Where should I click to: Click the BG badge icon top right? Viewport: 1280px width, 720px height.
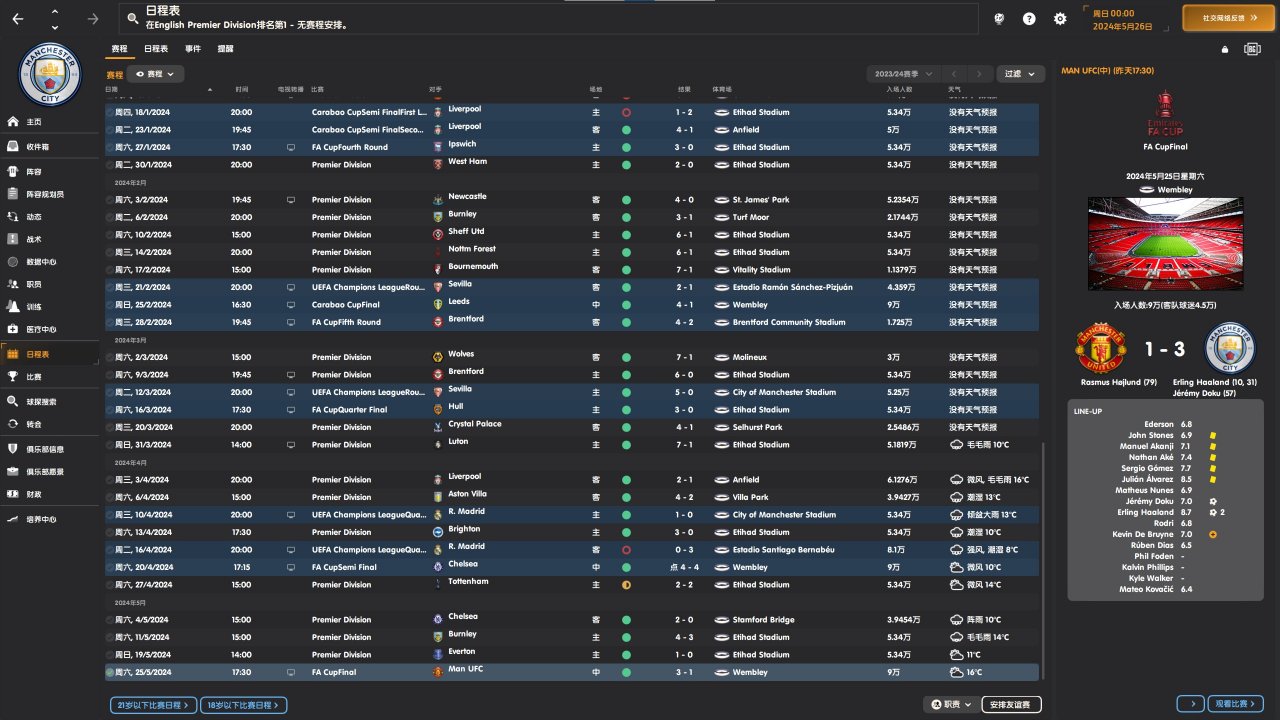1252,49
